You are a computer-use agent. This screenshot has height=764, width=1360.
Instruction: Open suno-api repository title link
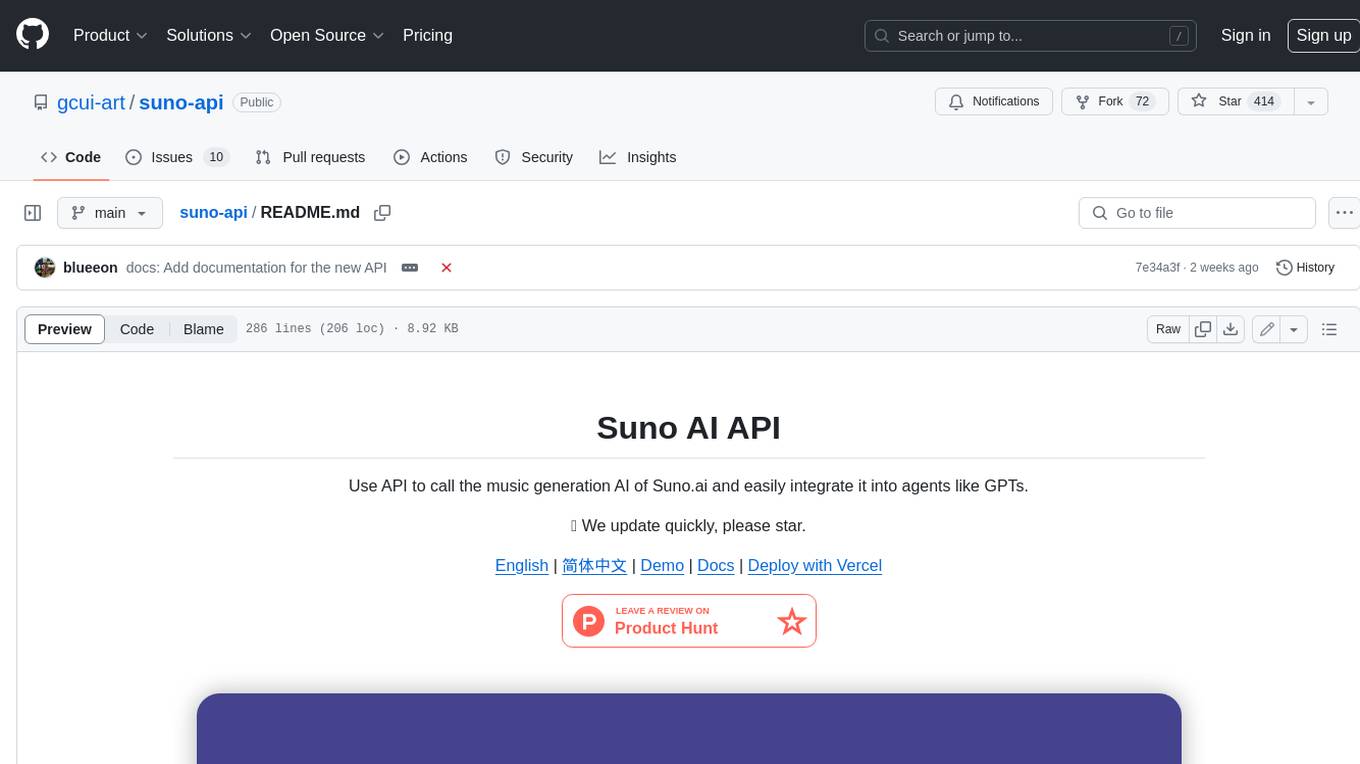tap(181, 102)
